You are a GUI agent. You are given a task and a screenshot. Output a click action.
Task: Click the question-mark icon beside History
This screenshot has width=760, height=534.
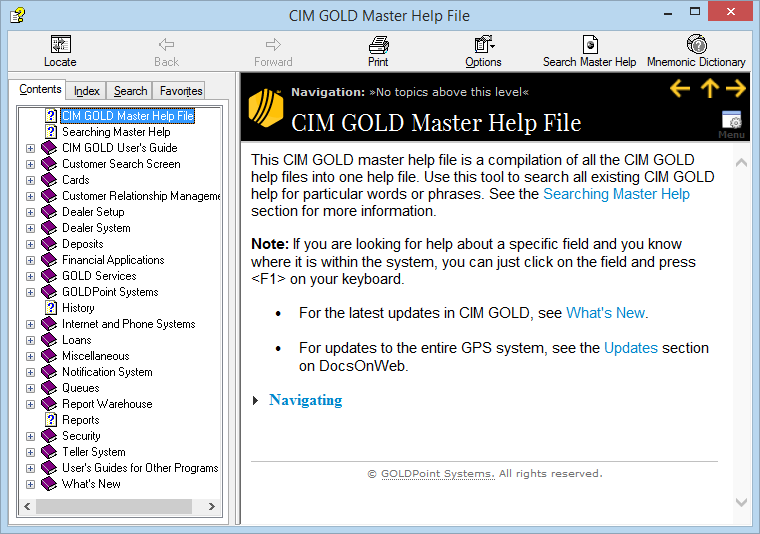[51, 308]
